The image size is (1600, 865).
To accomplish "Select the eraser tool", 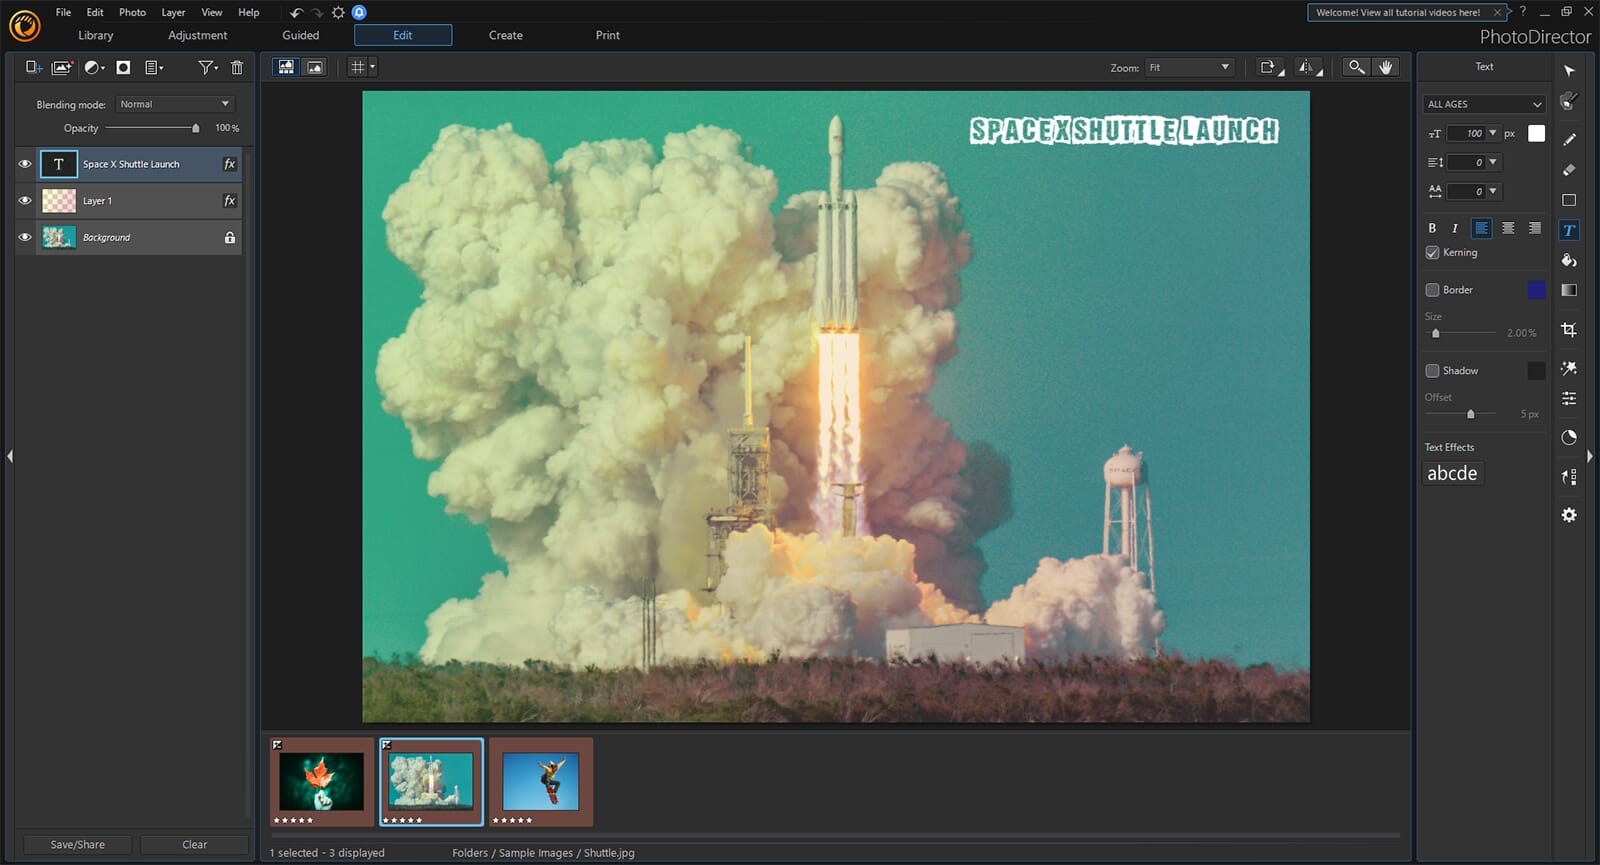I will tap(1569, 170).
